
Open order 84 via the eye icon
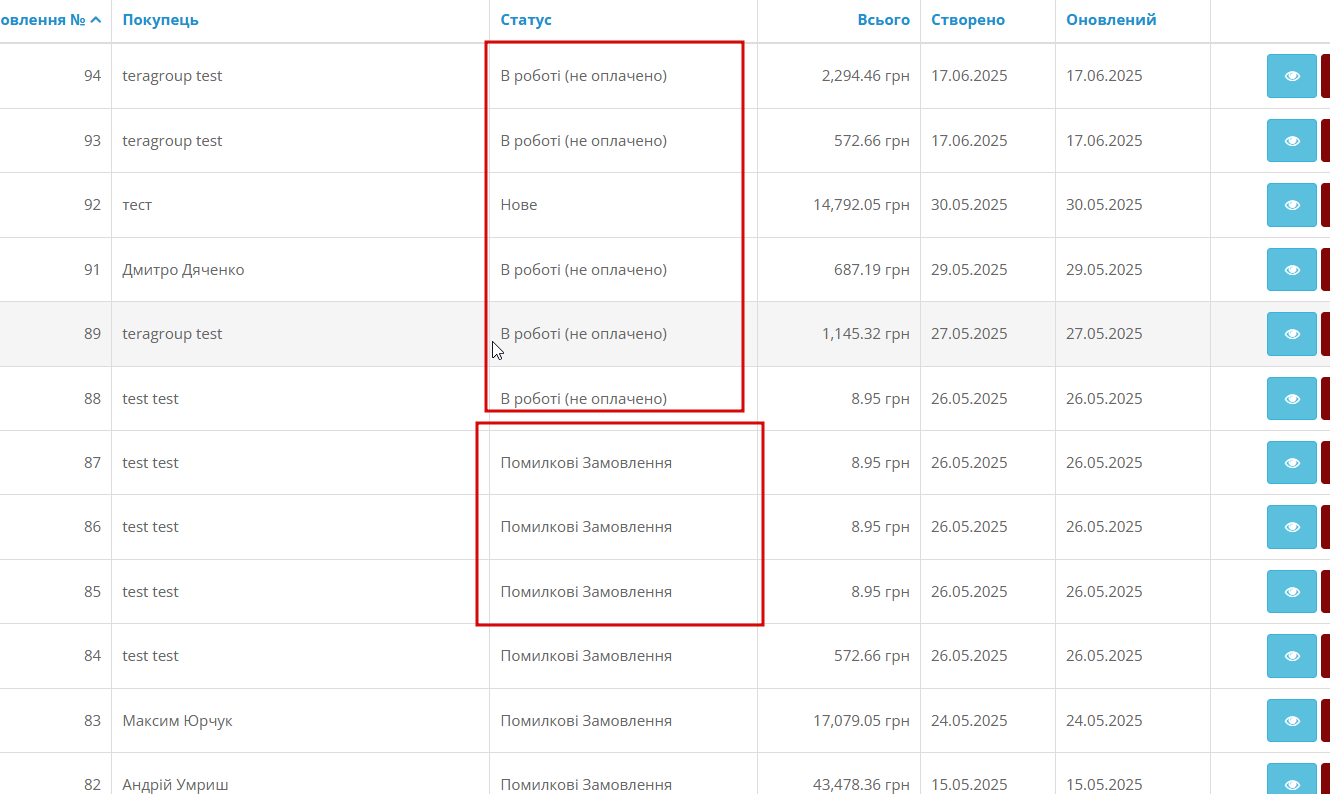1292,656
